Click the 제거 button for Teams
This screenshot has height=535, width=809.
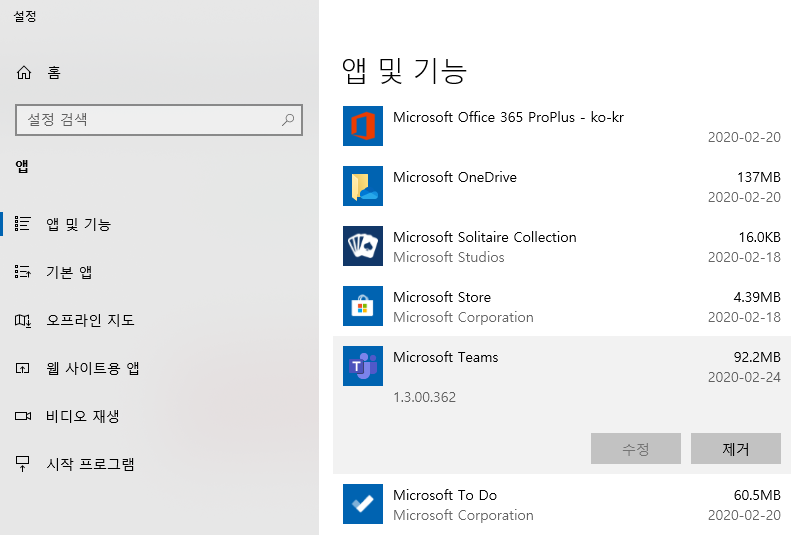pos(736,448)
